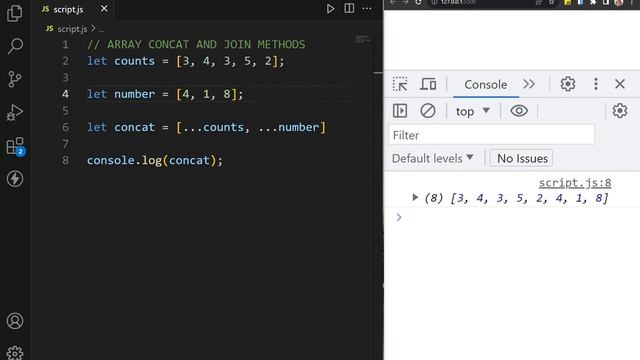Open the Run and Debug view
Image resolution: width=640 pixels, height=360 pixels.
pyautogui.click(x=15, y=112)
